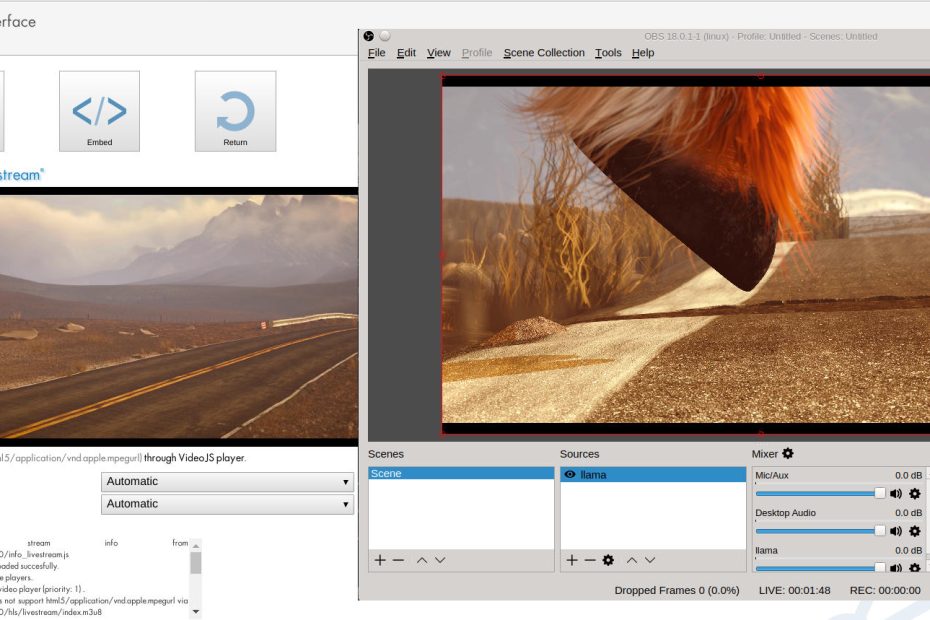
Task: Add a new source with the plus icon
Action: pos(571,560)
